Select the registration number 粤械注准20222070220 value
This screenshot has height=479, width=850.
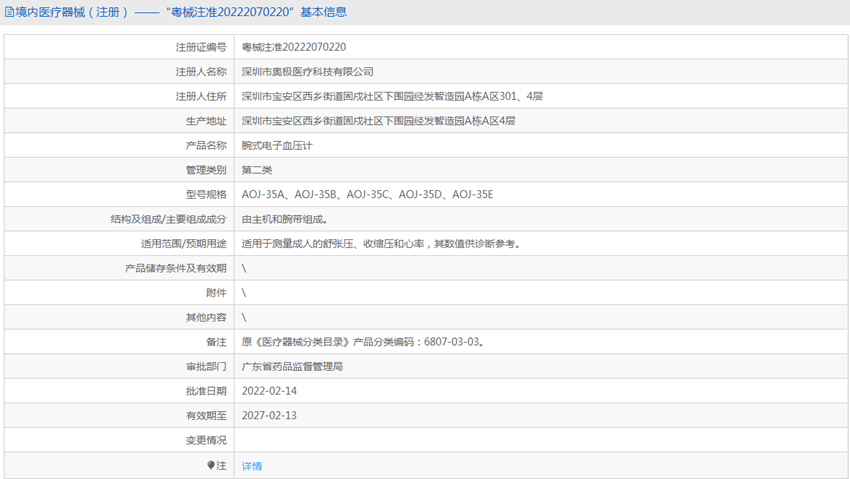[293, 47]
